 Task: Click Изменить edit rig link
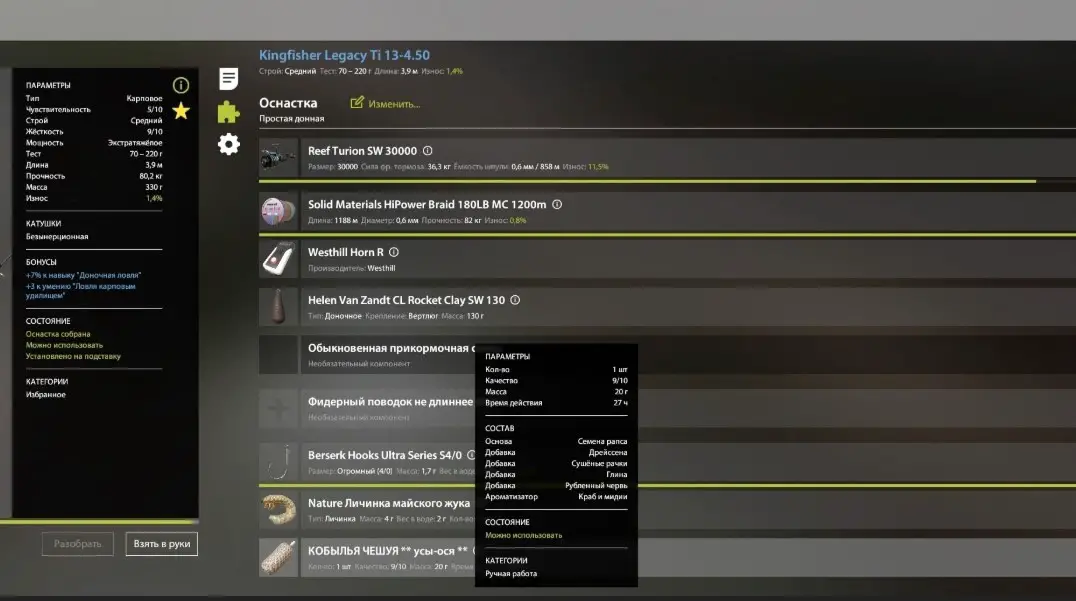[385, 104]
